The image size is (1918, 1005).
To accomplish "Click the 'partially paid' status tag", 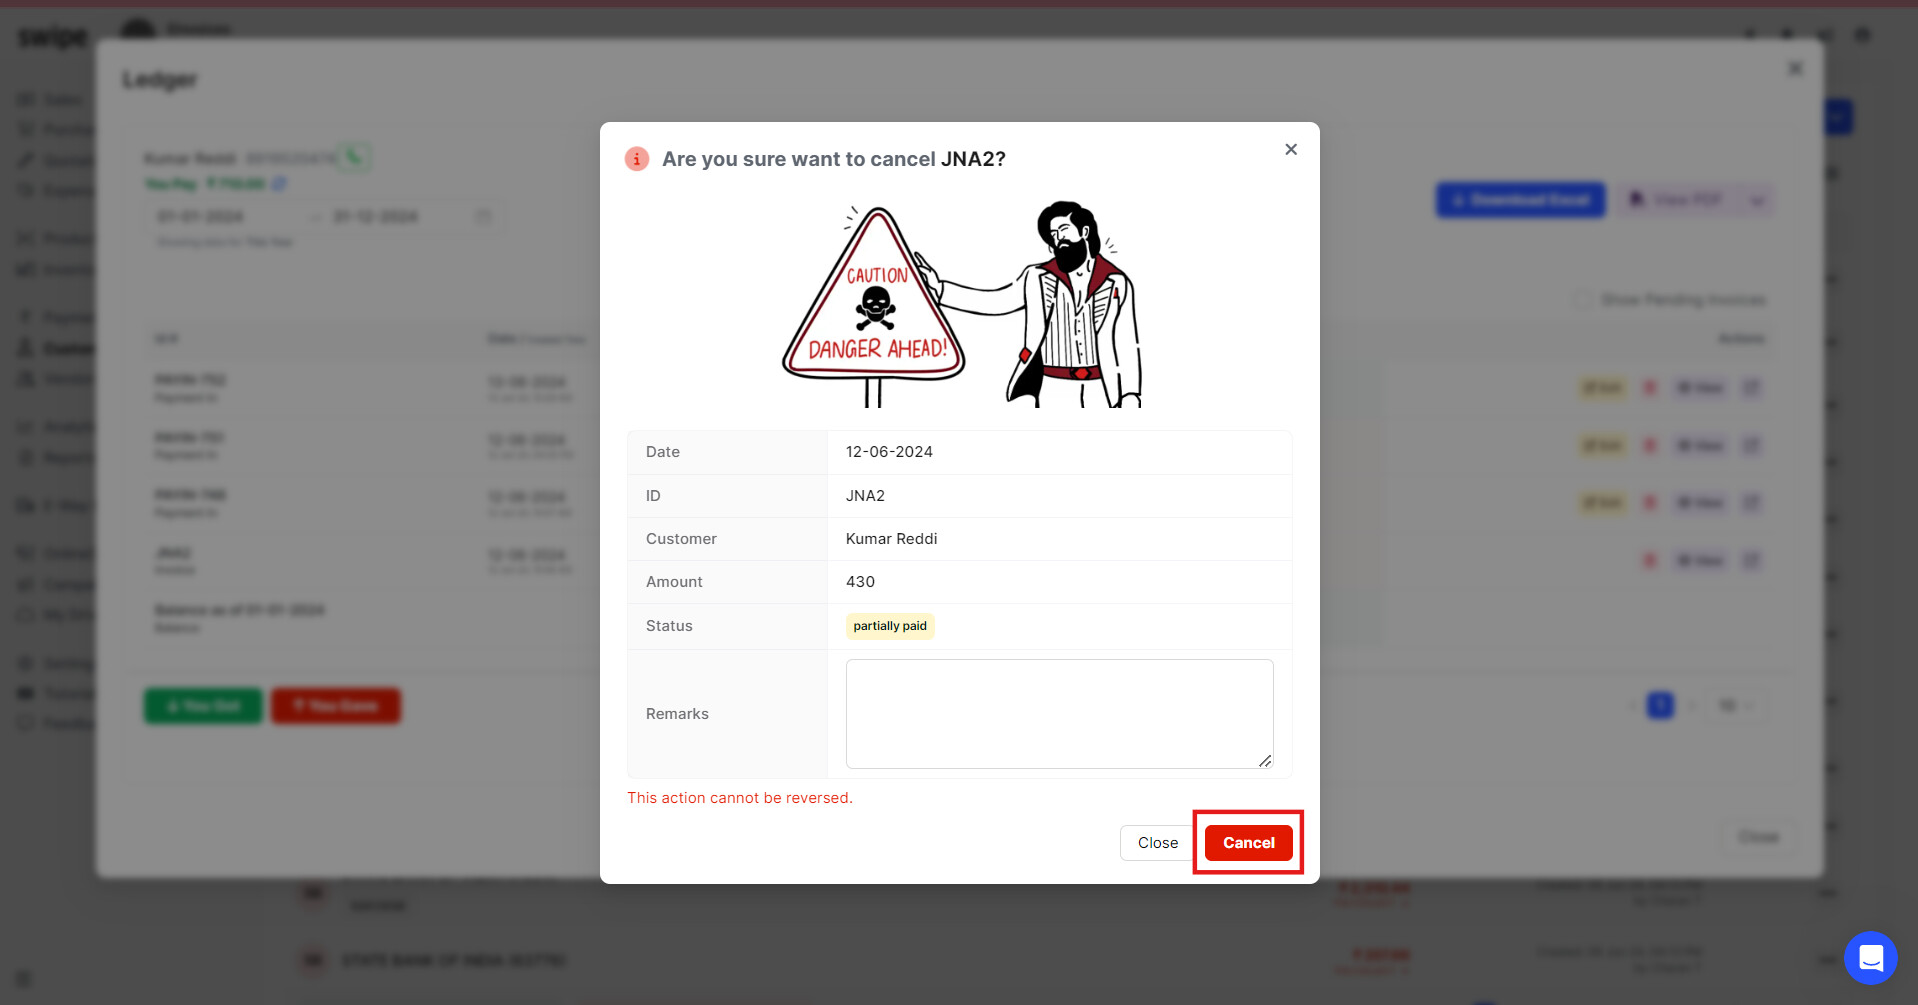I will [x=890, y=626].
